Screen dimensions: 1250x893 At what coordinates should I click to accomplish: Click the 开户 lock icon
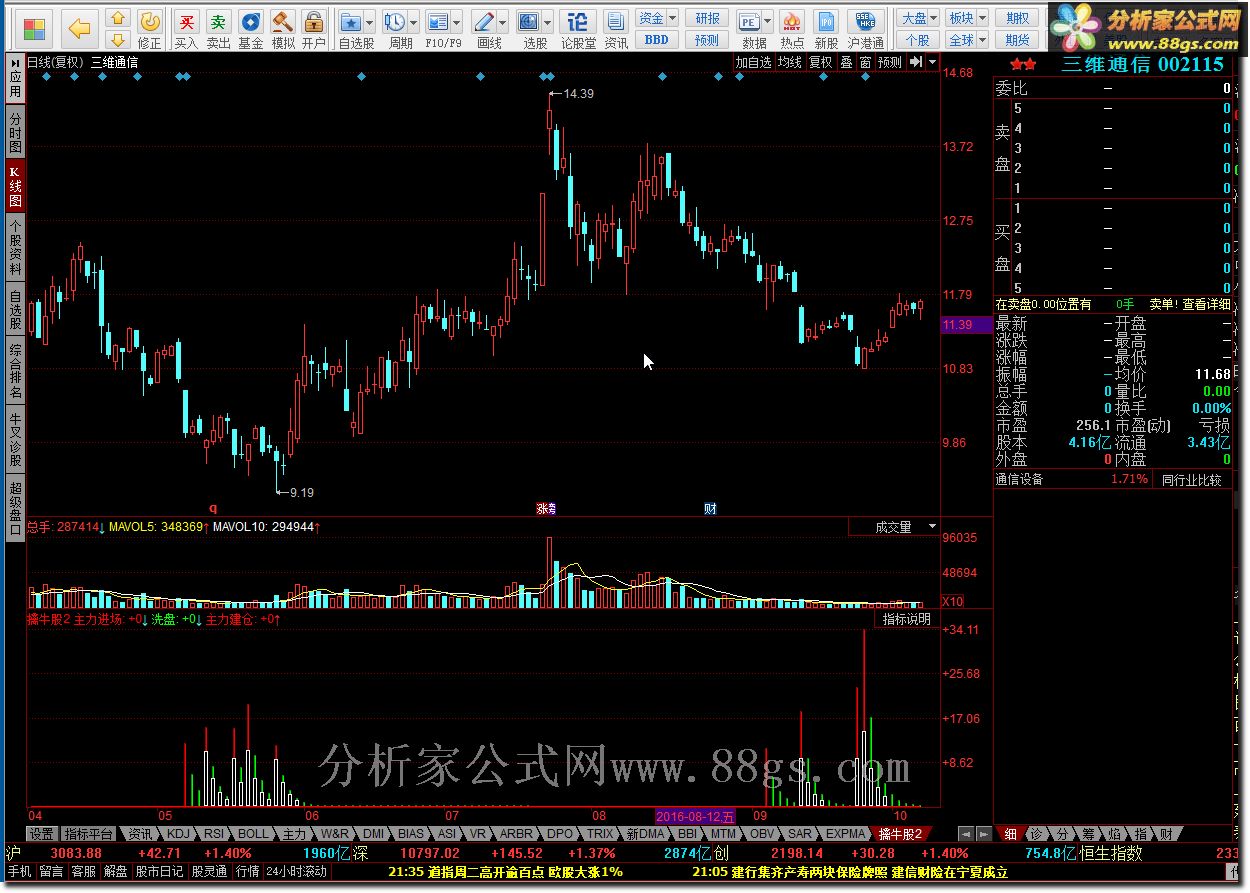(x=314, y=29)
